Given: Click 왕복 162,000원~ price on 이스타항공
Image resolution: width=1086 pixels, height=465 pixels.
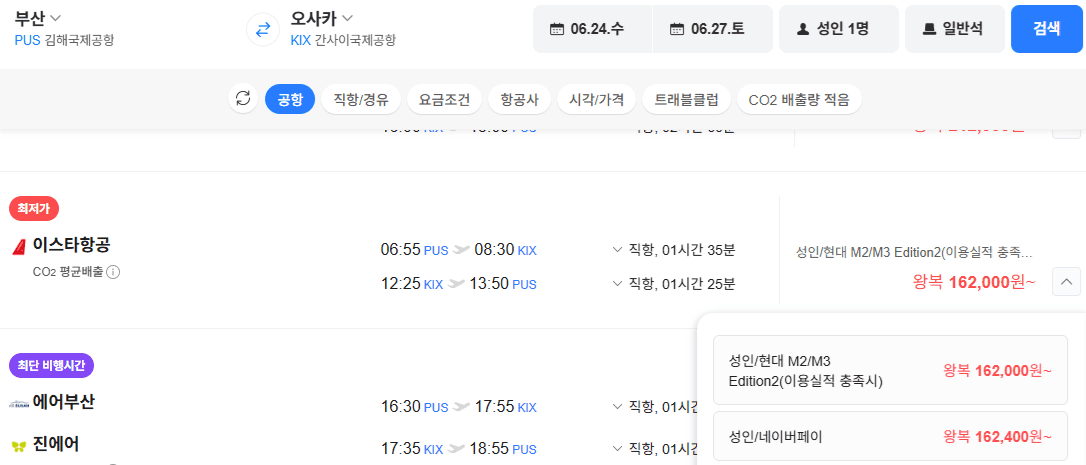Looking at the screenshot, I should pyautogui.click(x=975, y=282).
